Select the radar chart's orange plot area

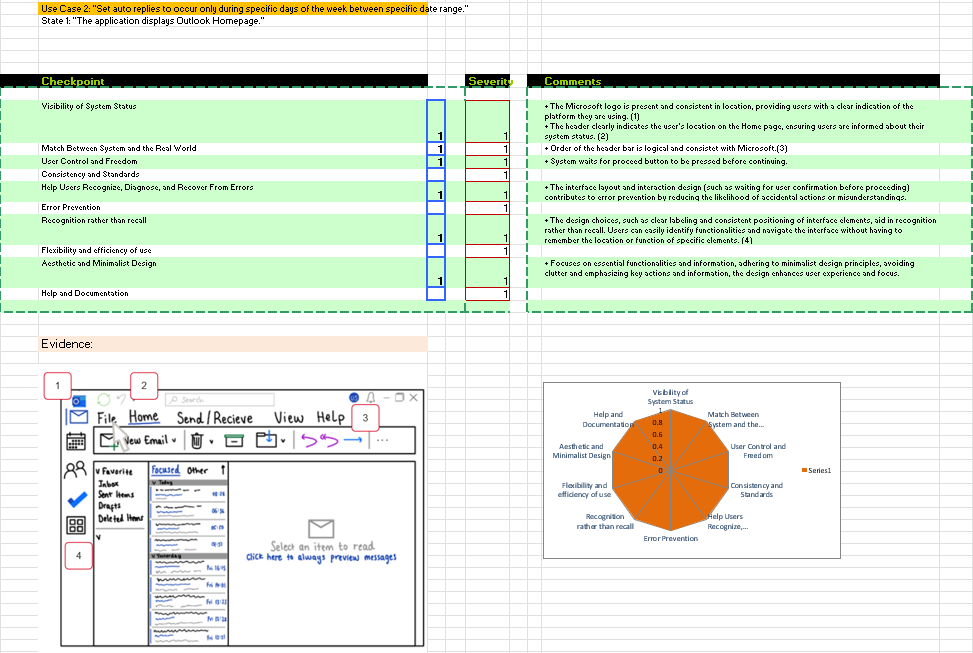tap(671, 471)
